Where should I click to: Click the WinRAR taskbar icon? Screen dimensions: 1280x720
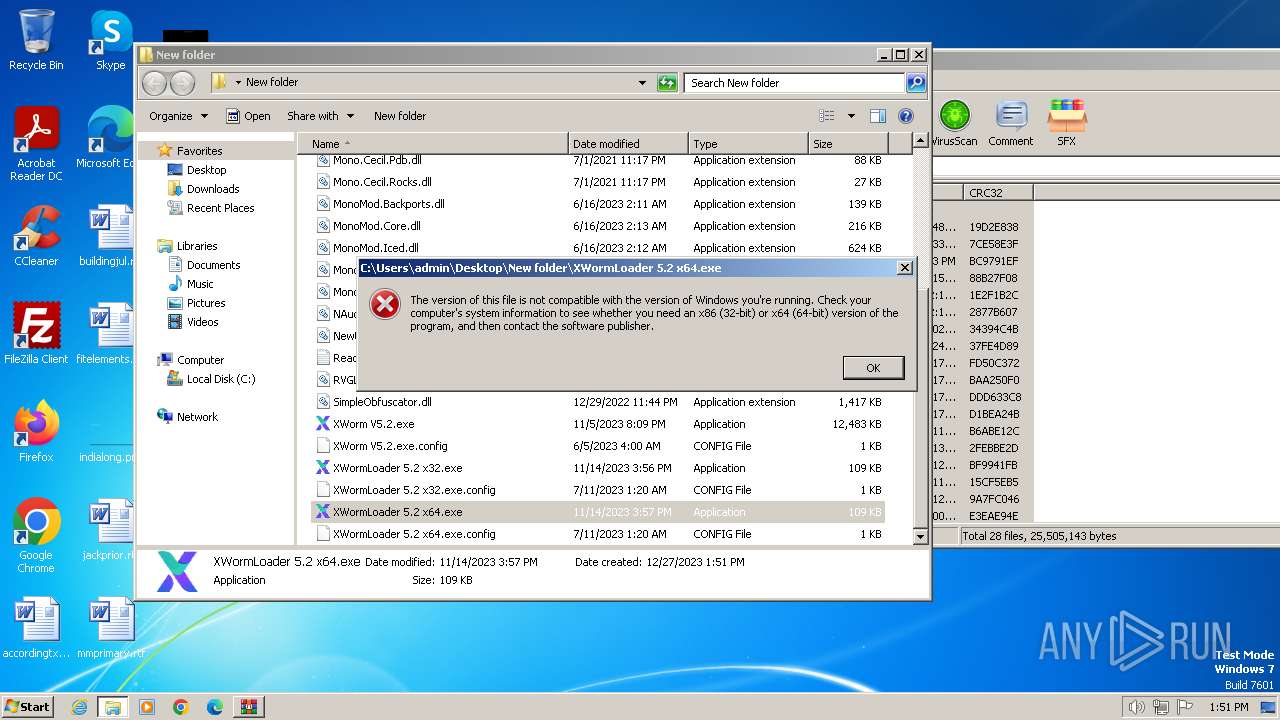click(248, 707)
